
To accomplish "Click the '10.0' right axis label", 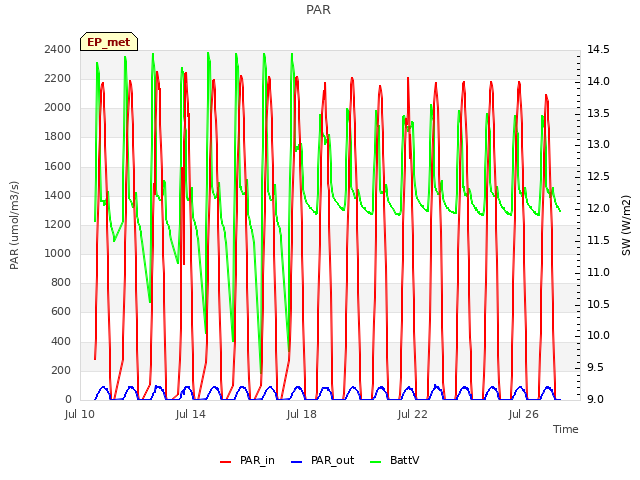I will click(x=598, y=336).
